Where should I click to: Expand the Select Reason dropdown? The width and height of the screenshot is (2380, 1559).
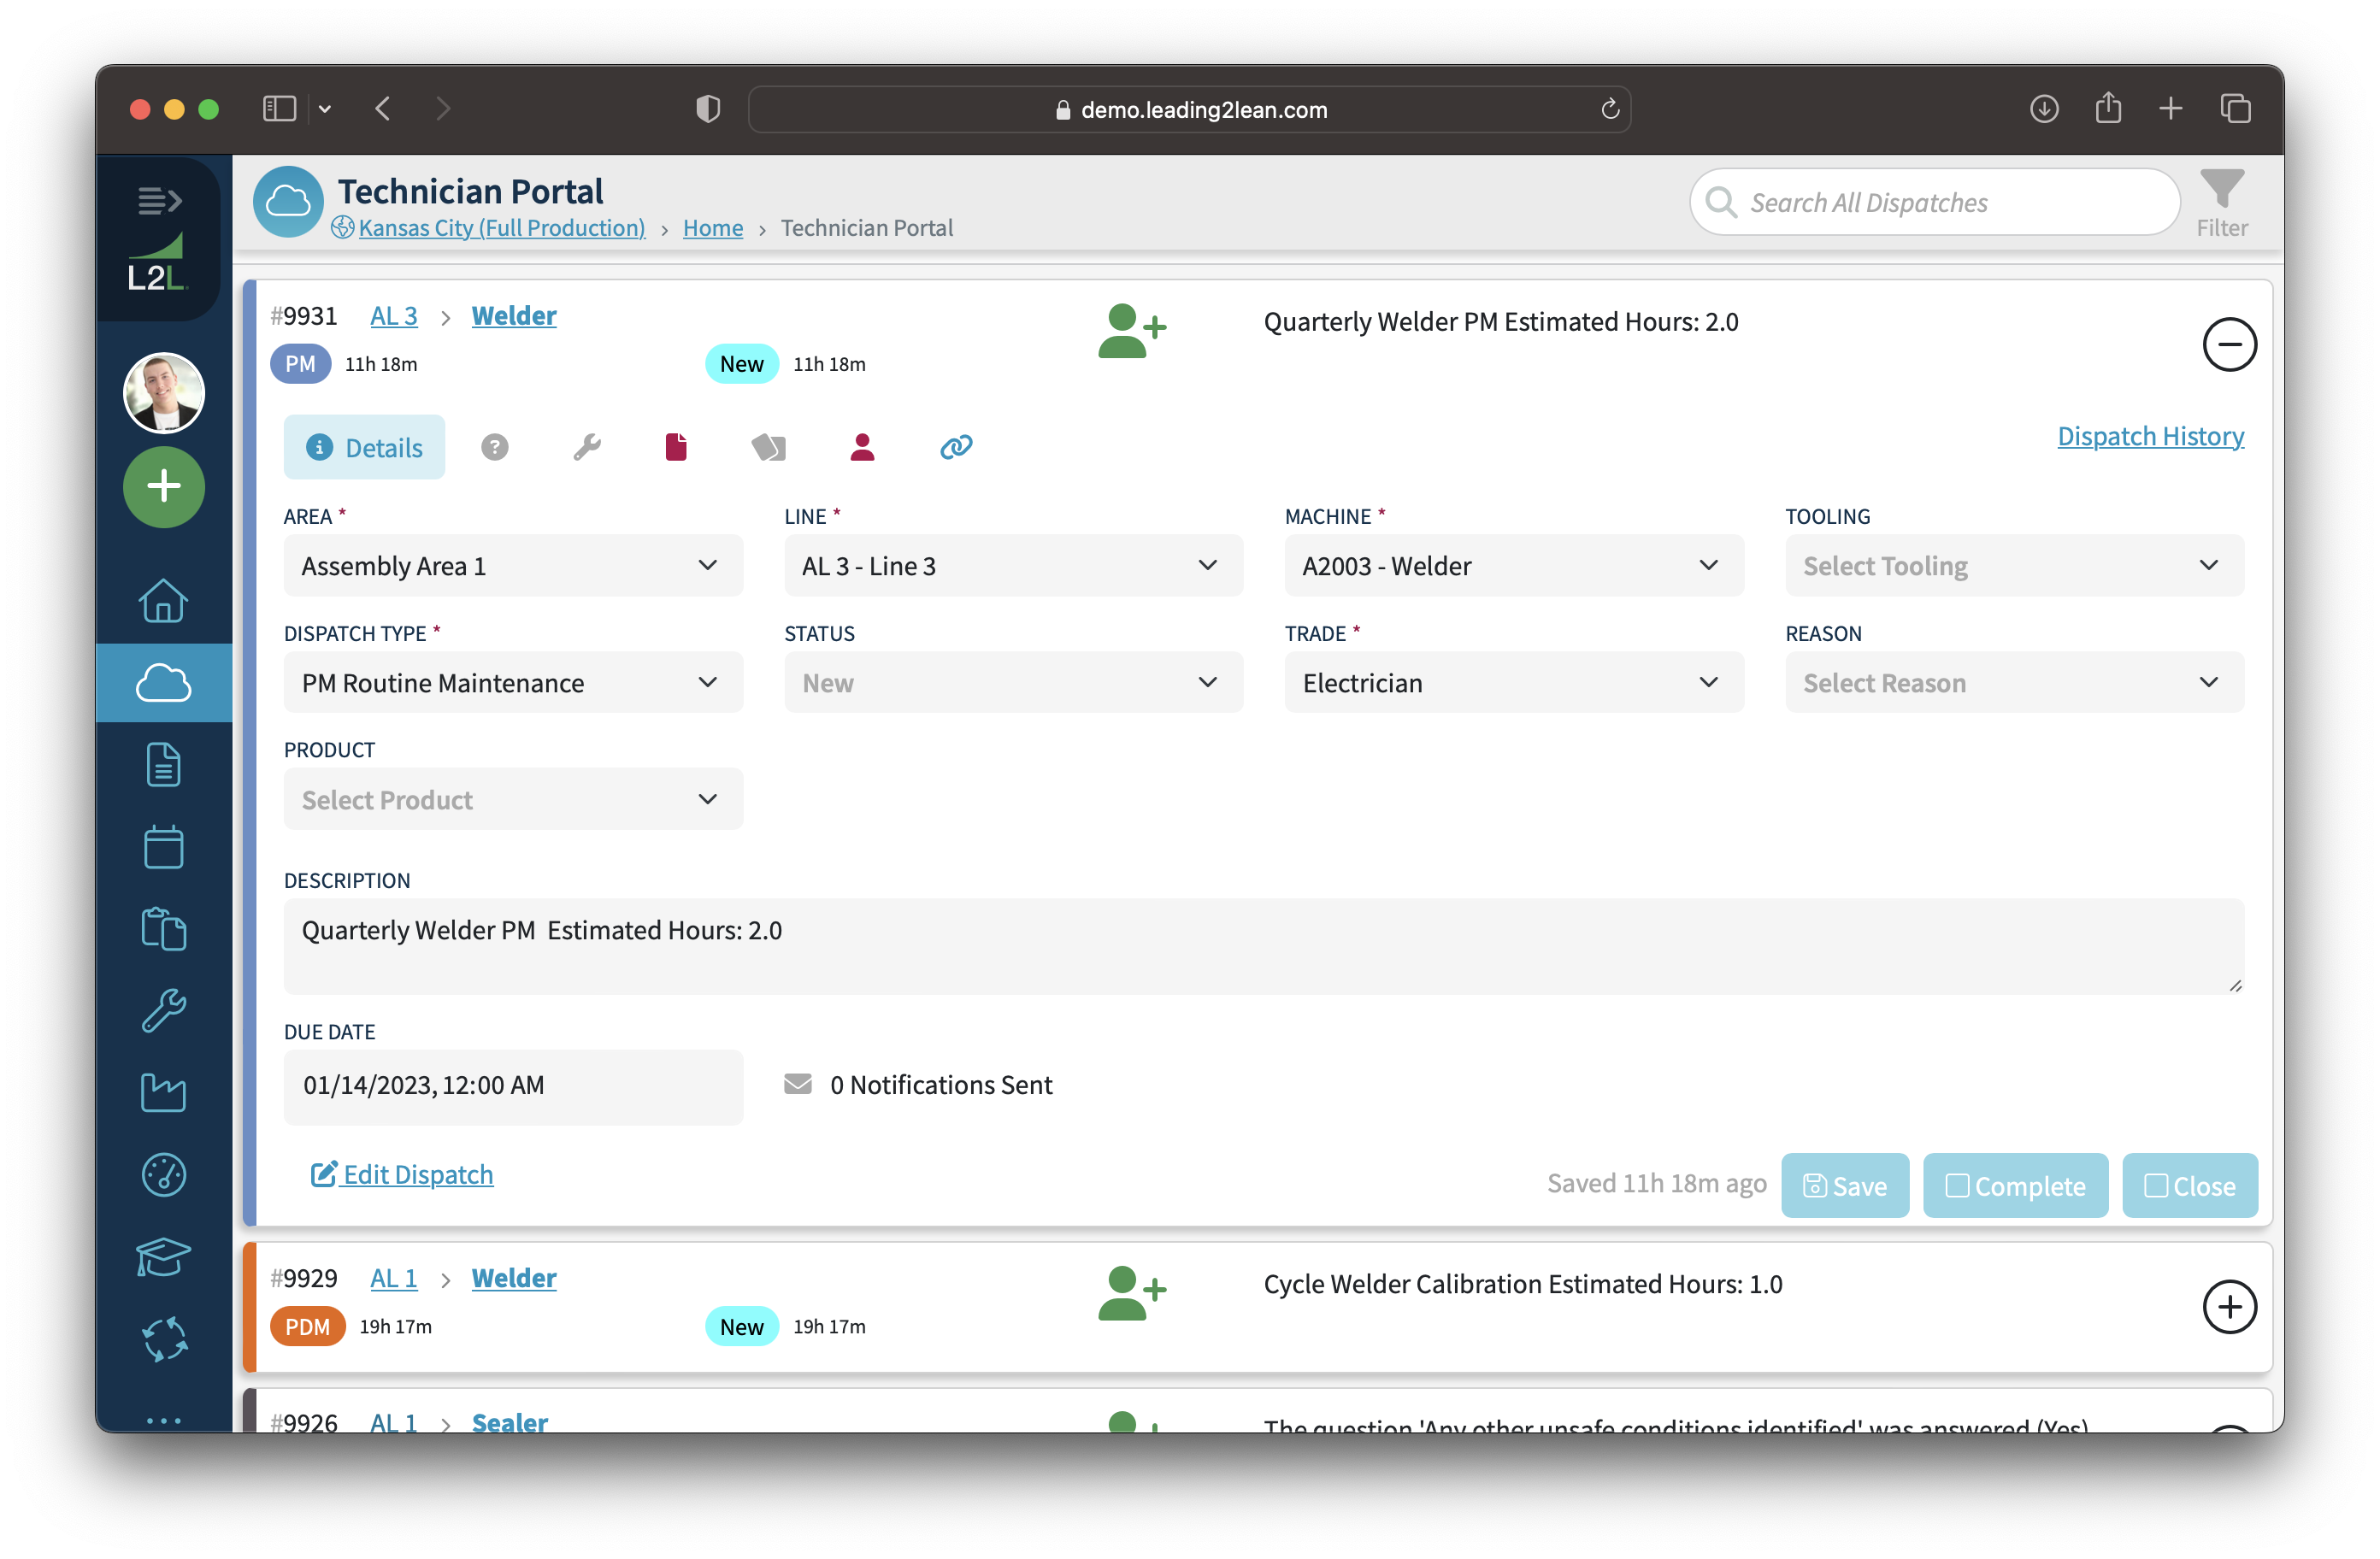[2013, 682]
